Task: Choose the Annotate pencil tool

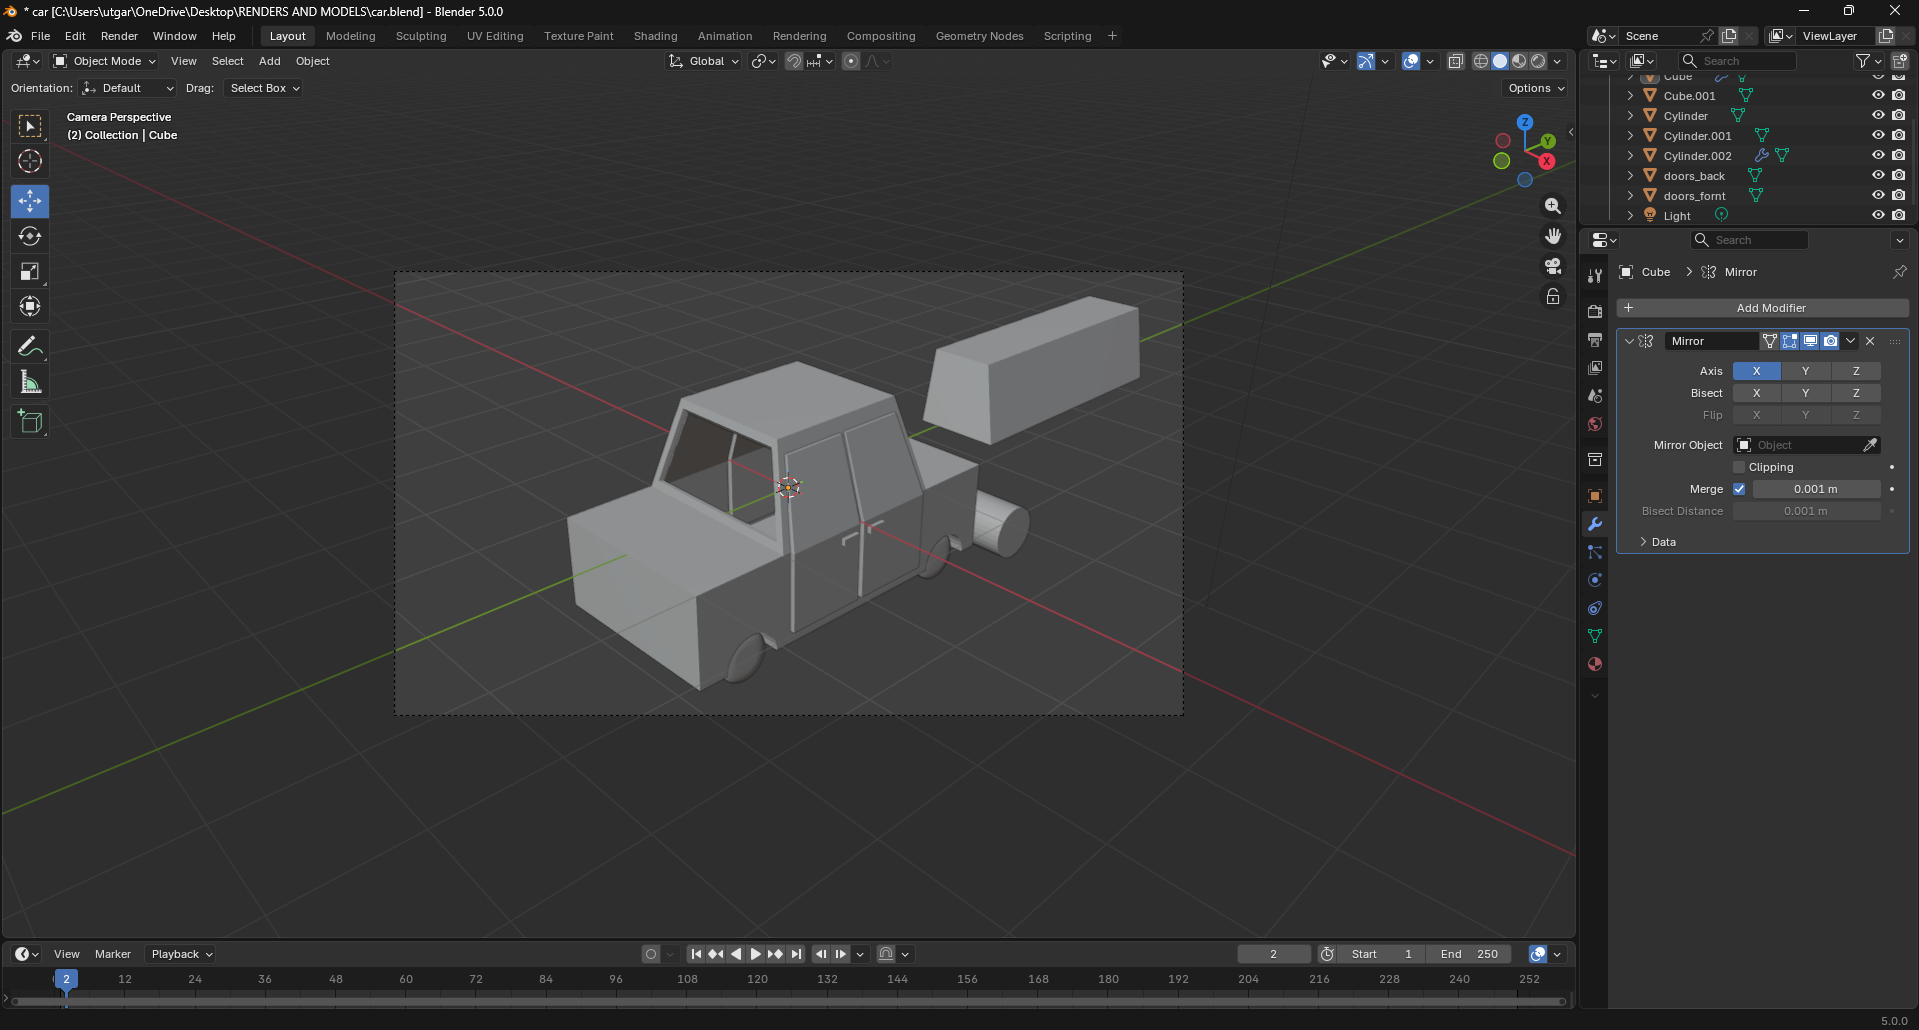Action: point(30,347)
